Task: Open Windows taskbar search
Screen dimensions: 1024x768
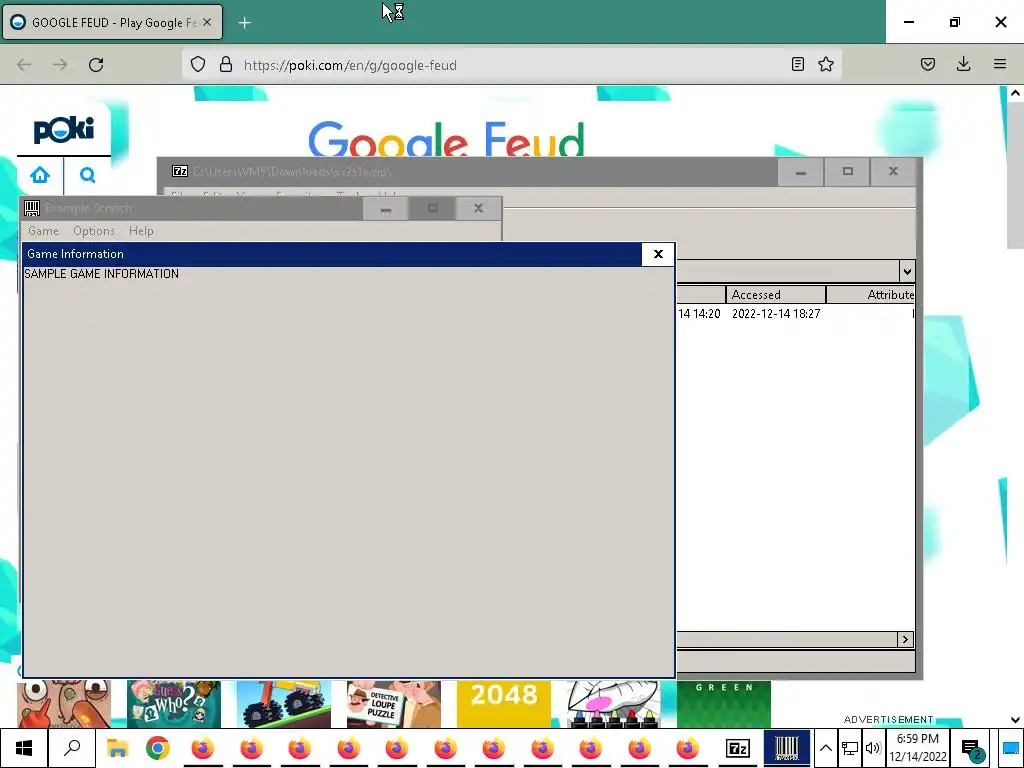Action: click(72, 748)
